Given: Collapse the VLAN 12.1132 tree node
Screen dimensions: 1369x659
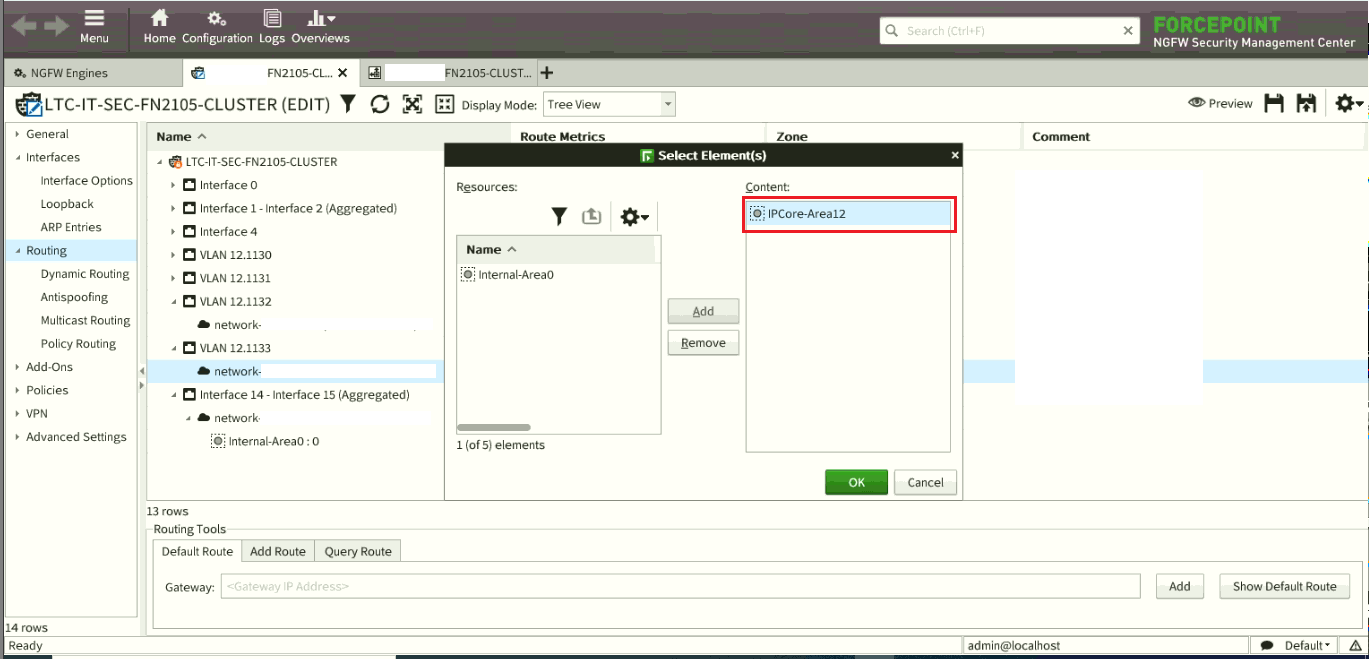Looking at the screenshot, I should coord(174,301).
